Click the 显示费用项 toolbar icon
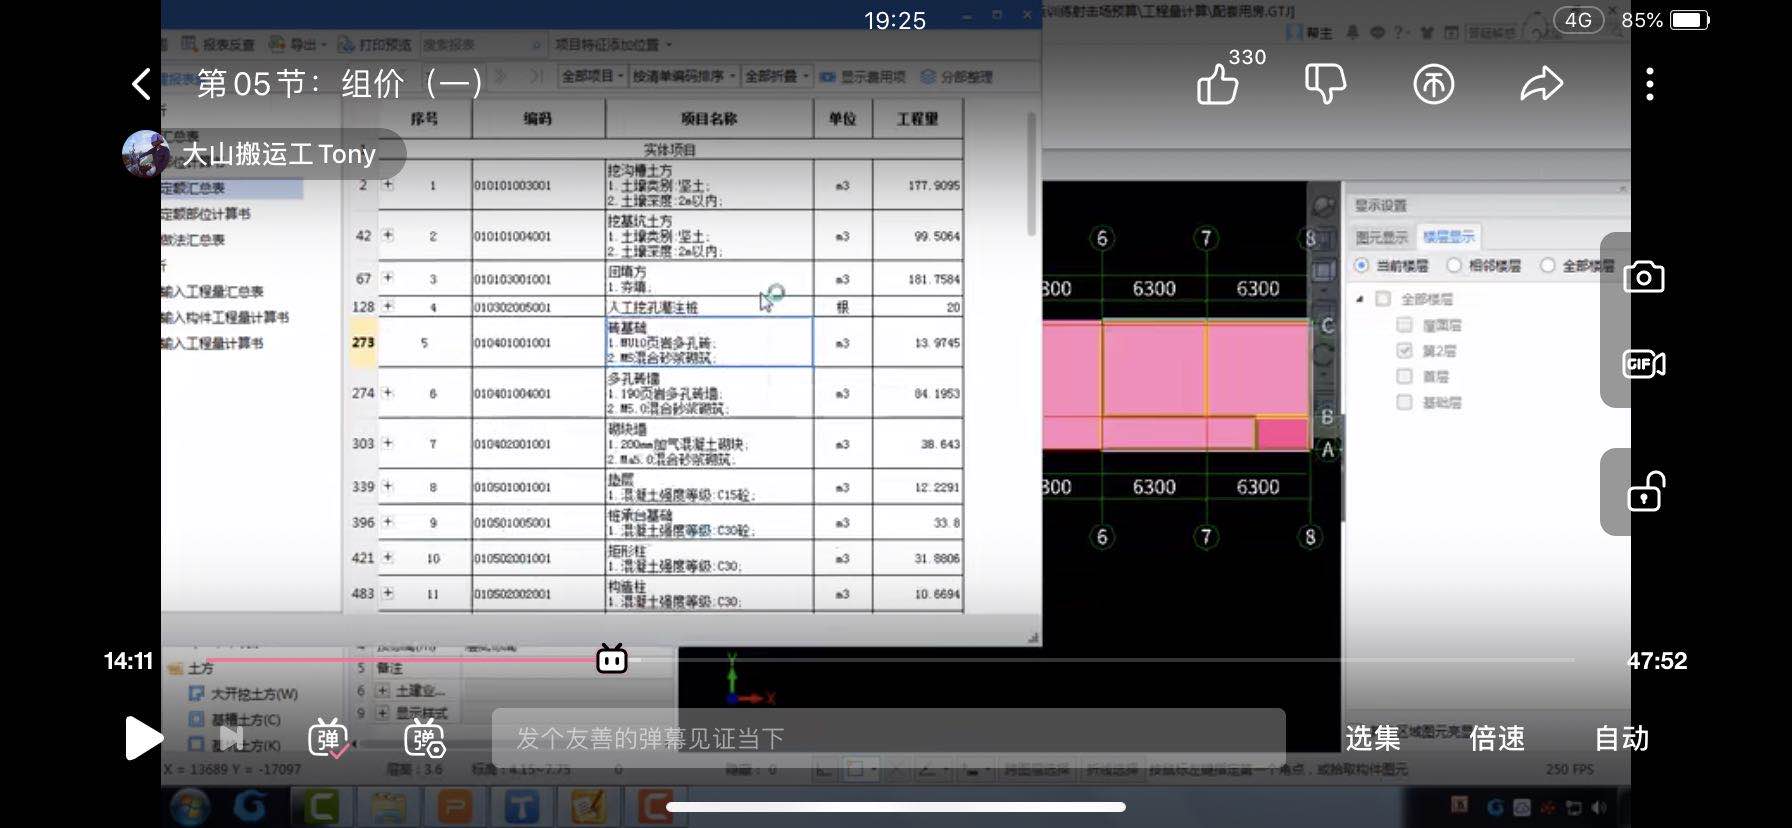Screen dimensions: 1792x828 pos(863,76)
